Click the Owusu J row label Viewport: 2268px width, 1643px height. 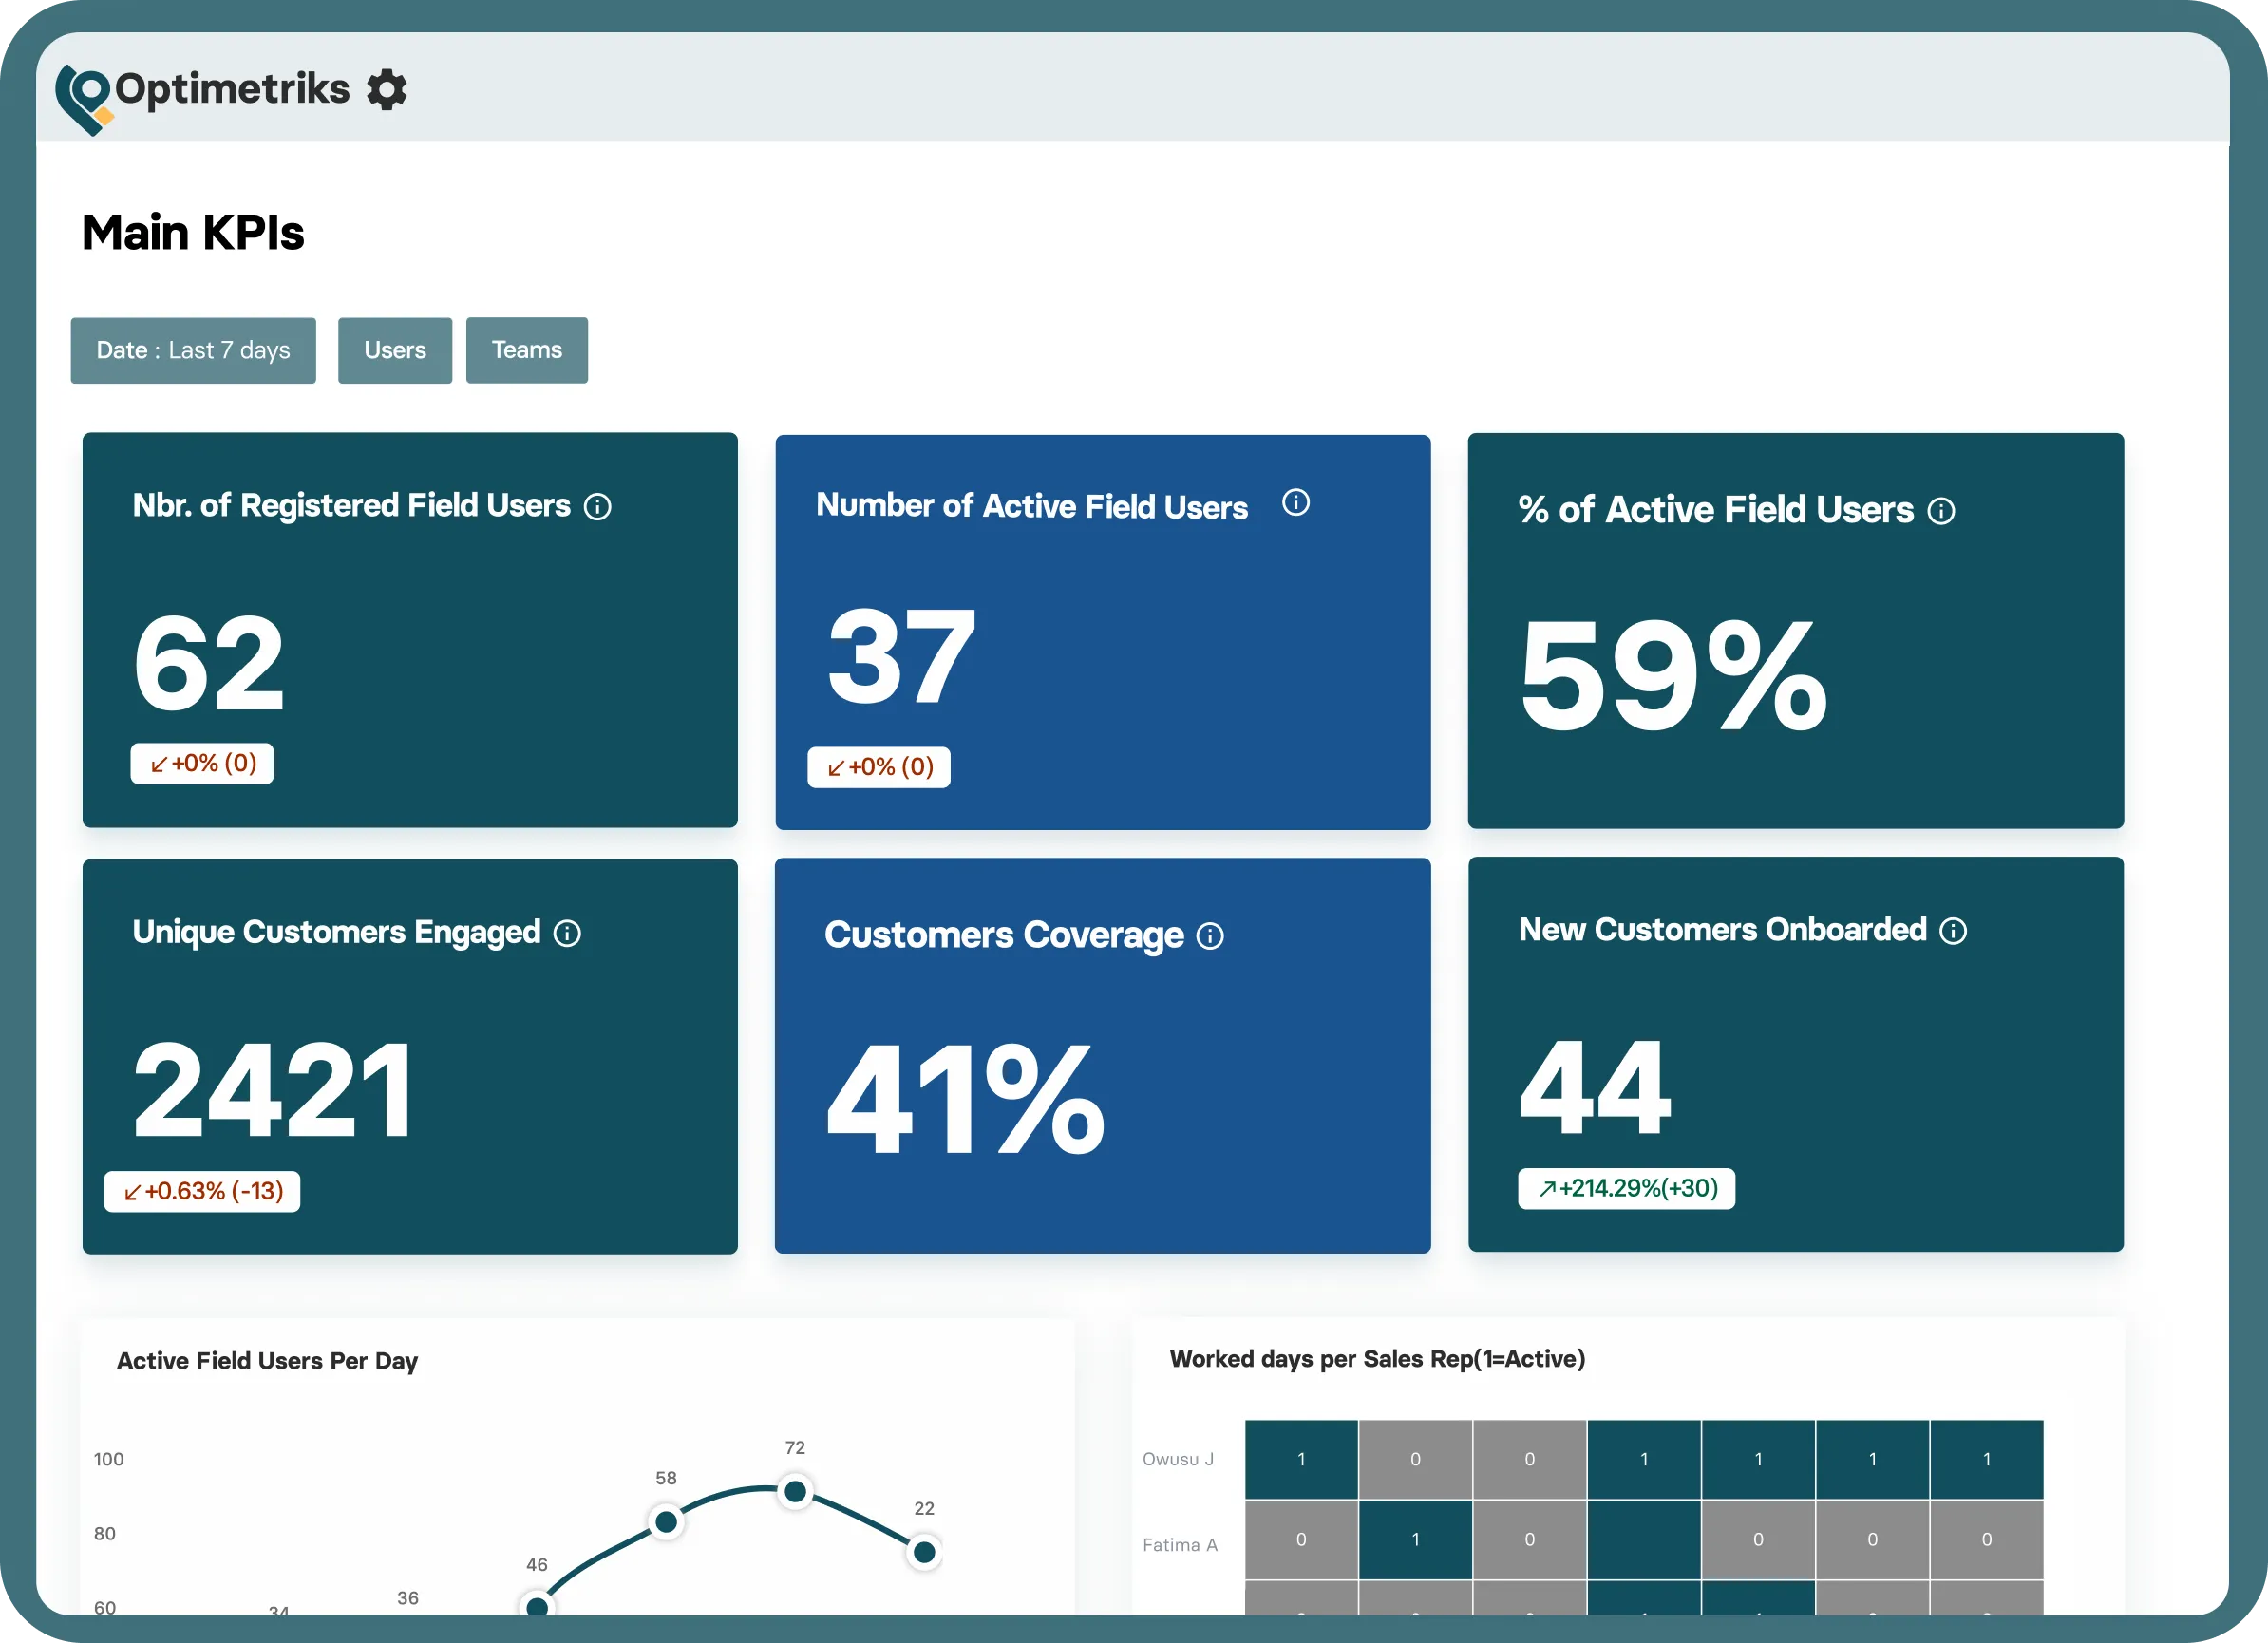(1178, 1459)
